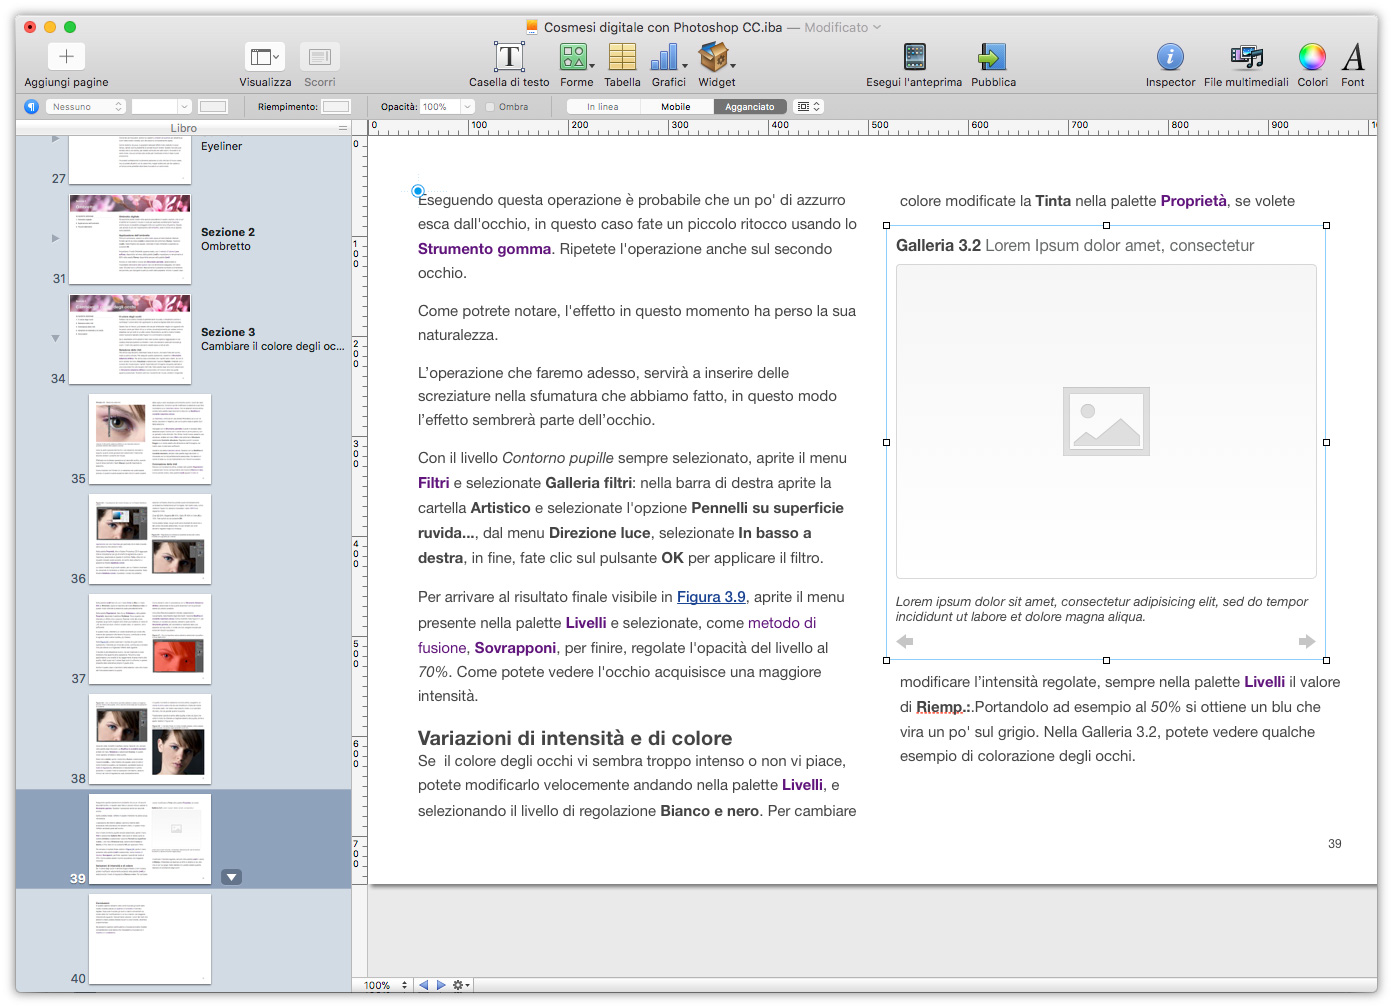This screenshot has width=1393, height=1008.
Task: Click the Eyeliner section label
Action: 221,146
